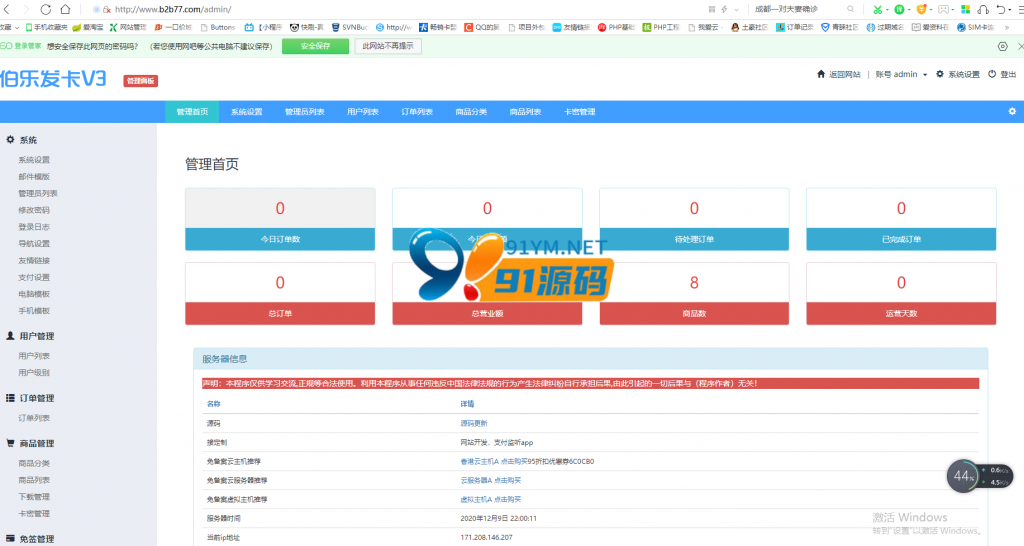Screen dimensions: 1024x546
Task: Select the 管理首页 nav tab
Action: point(192,112)
